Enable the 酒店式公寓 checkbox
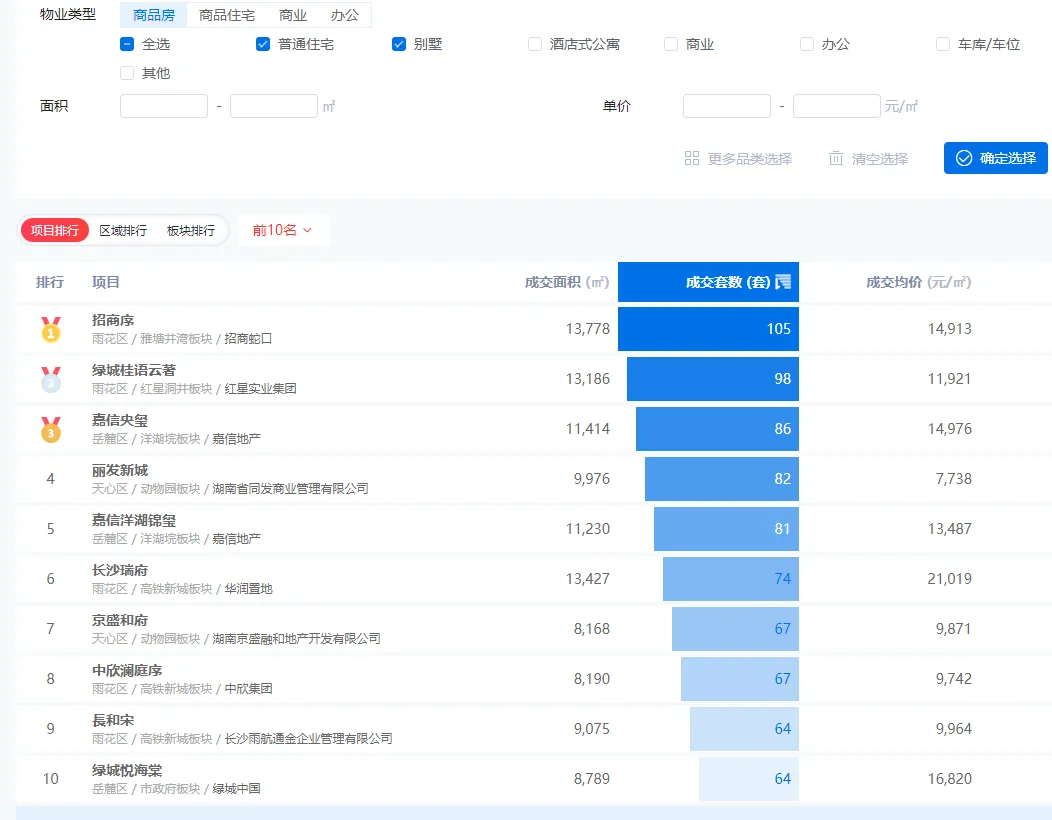The height and width of the screenshot is (820, 1052). click(x=535, y=44)
